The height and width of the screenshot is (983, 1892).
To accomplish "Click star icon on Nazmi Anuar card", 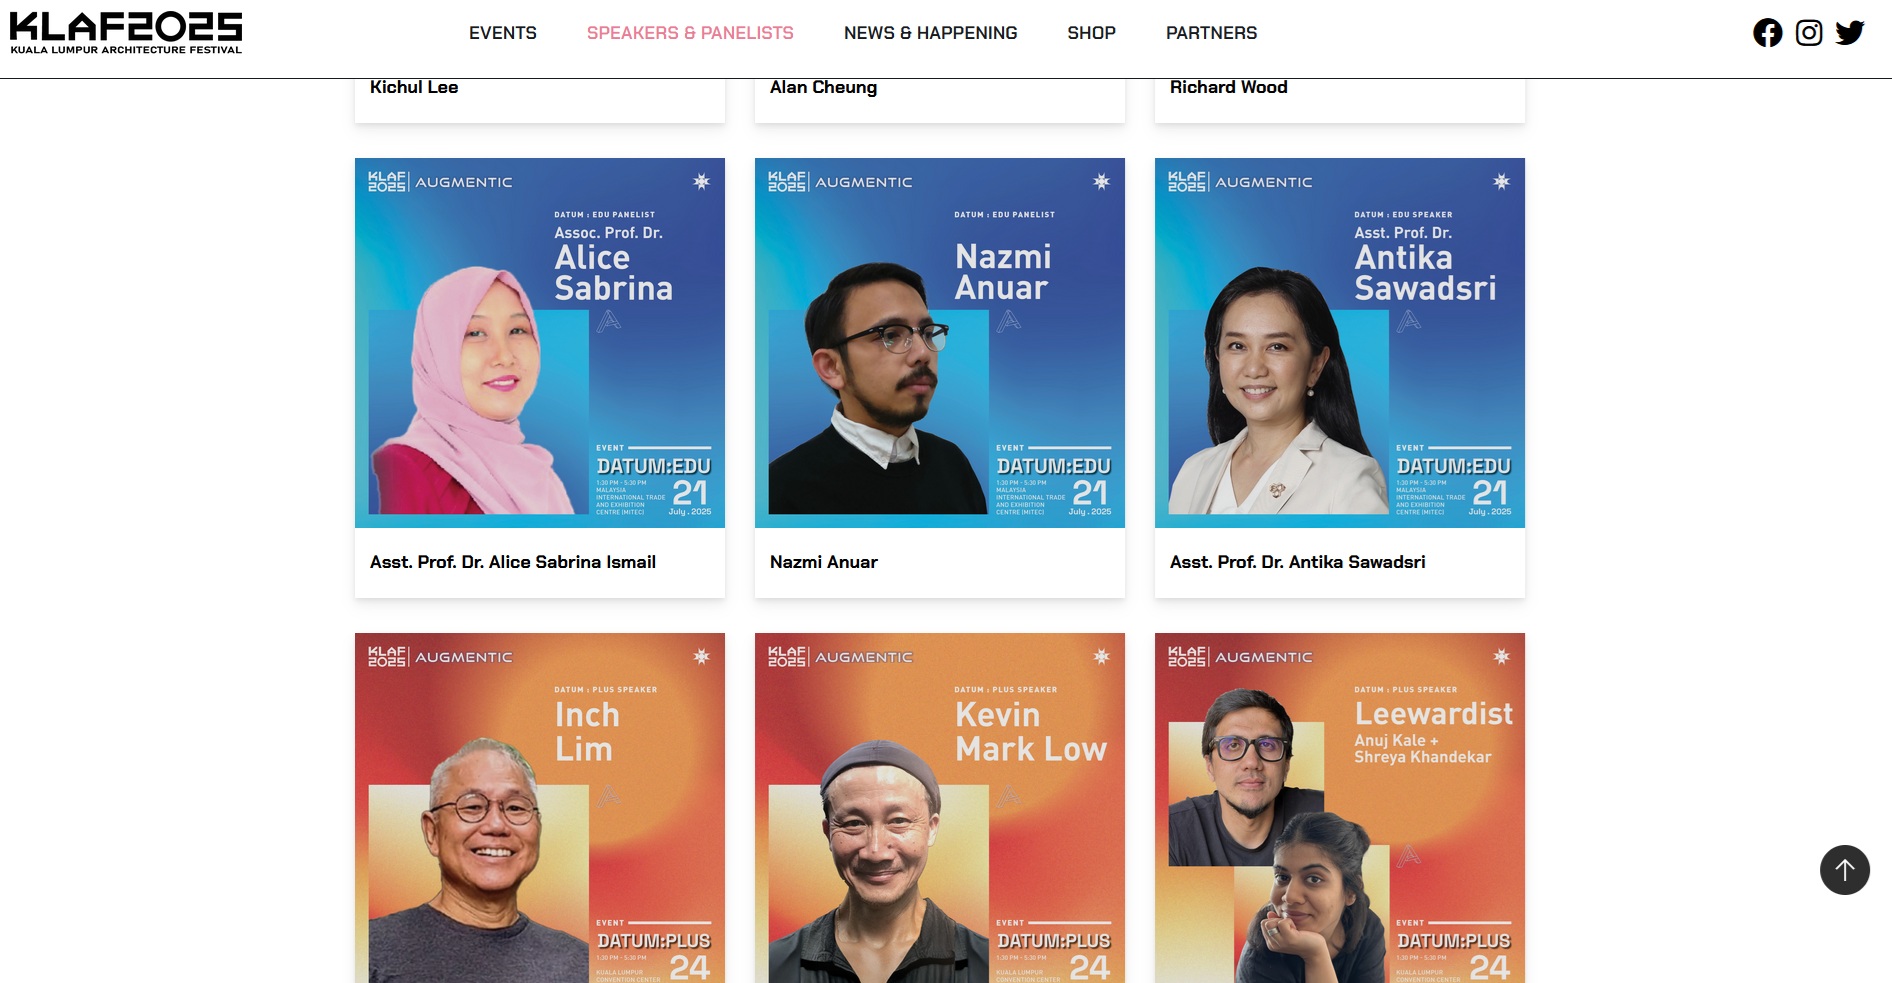I will click(x=1101, y=181).
